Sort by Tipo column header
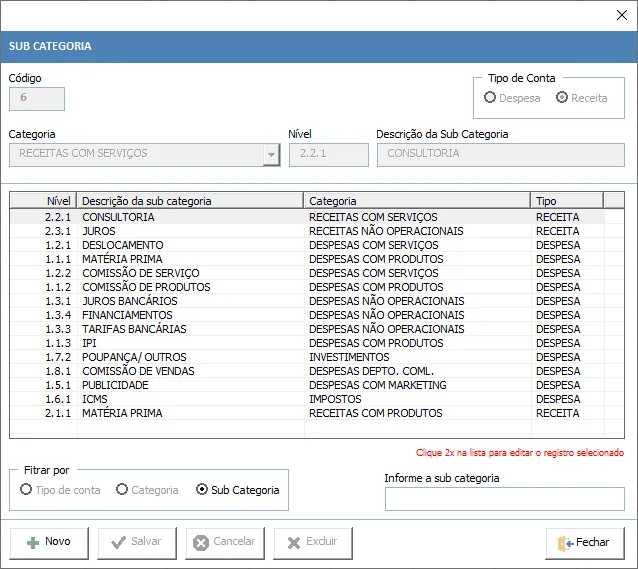 pyautogui.click(x=567, y=201)
